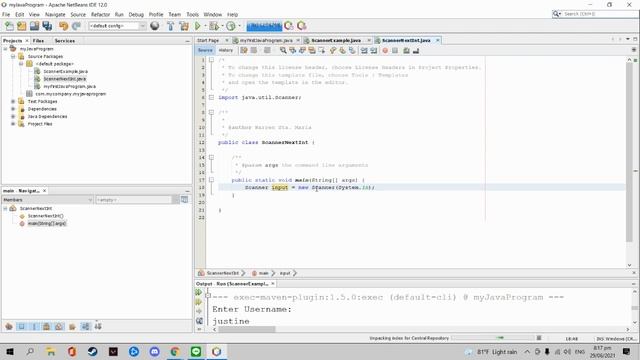Open the Navigator Members dropdown

point(48,200)
